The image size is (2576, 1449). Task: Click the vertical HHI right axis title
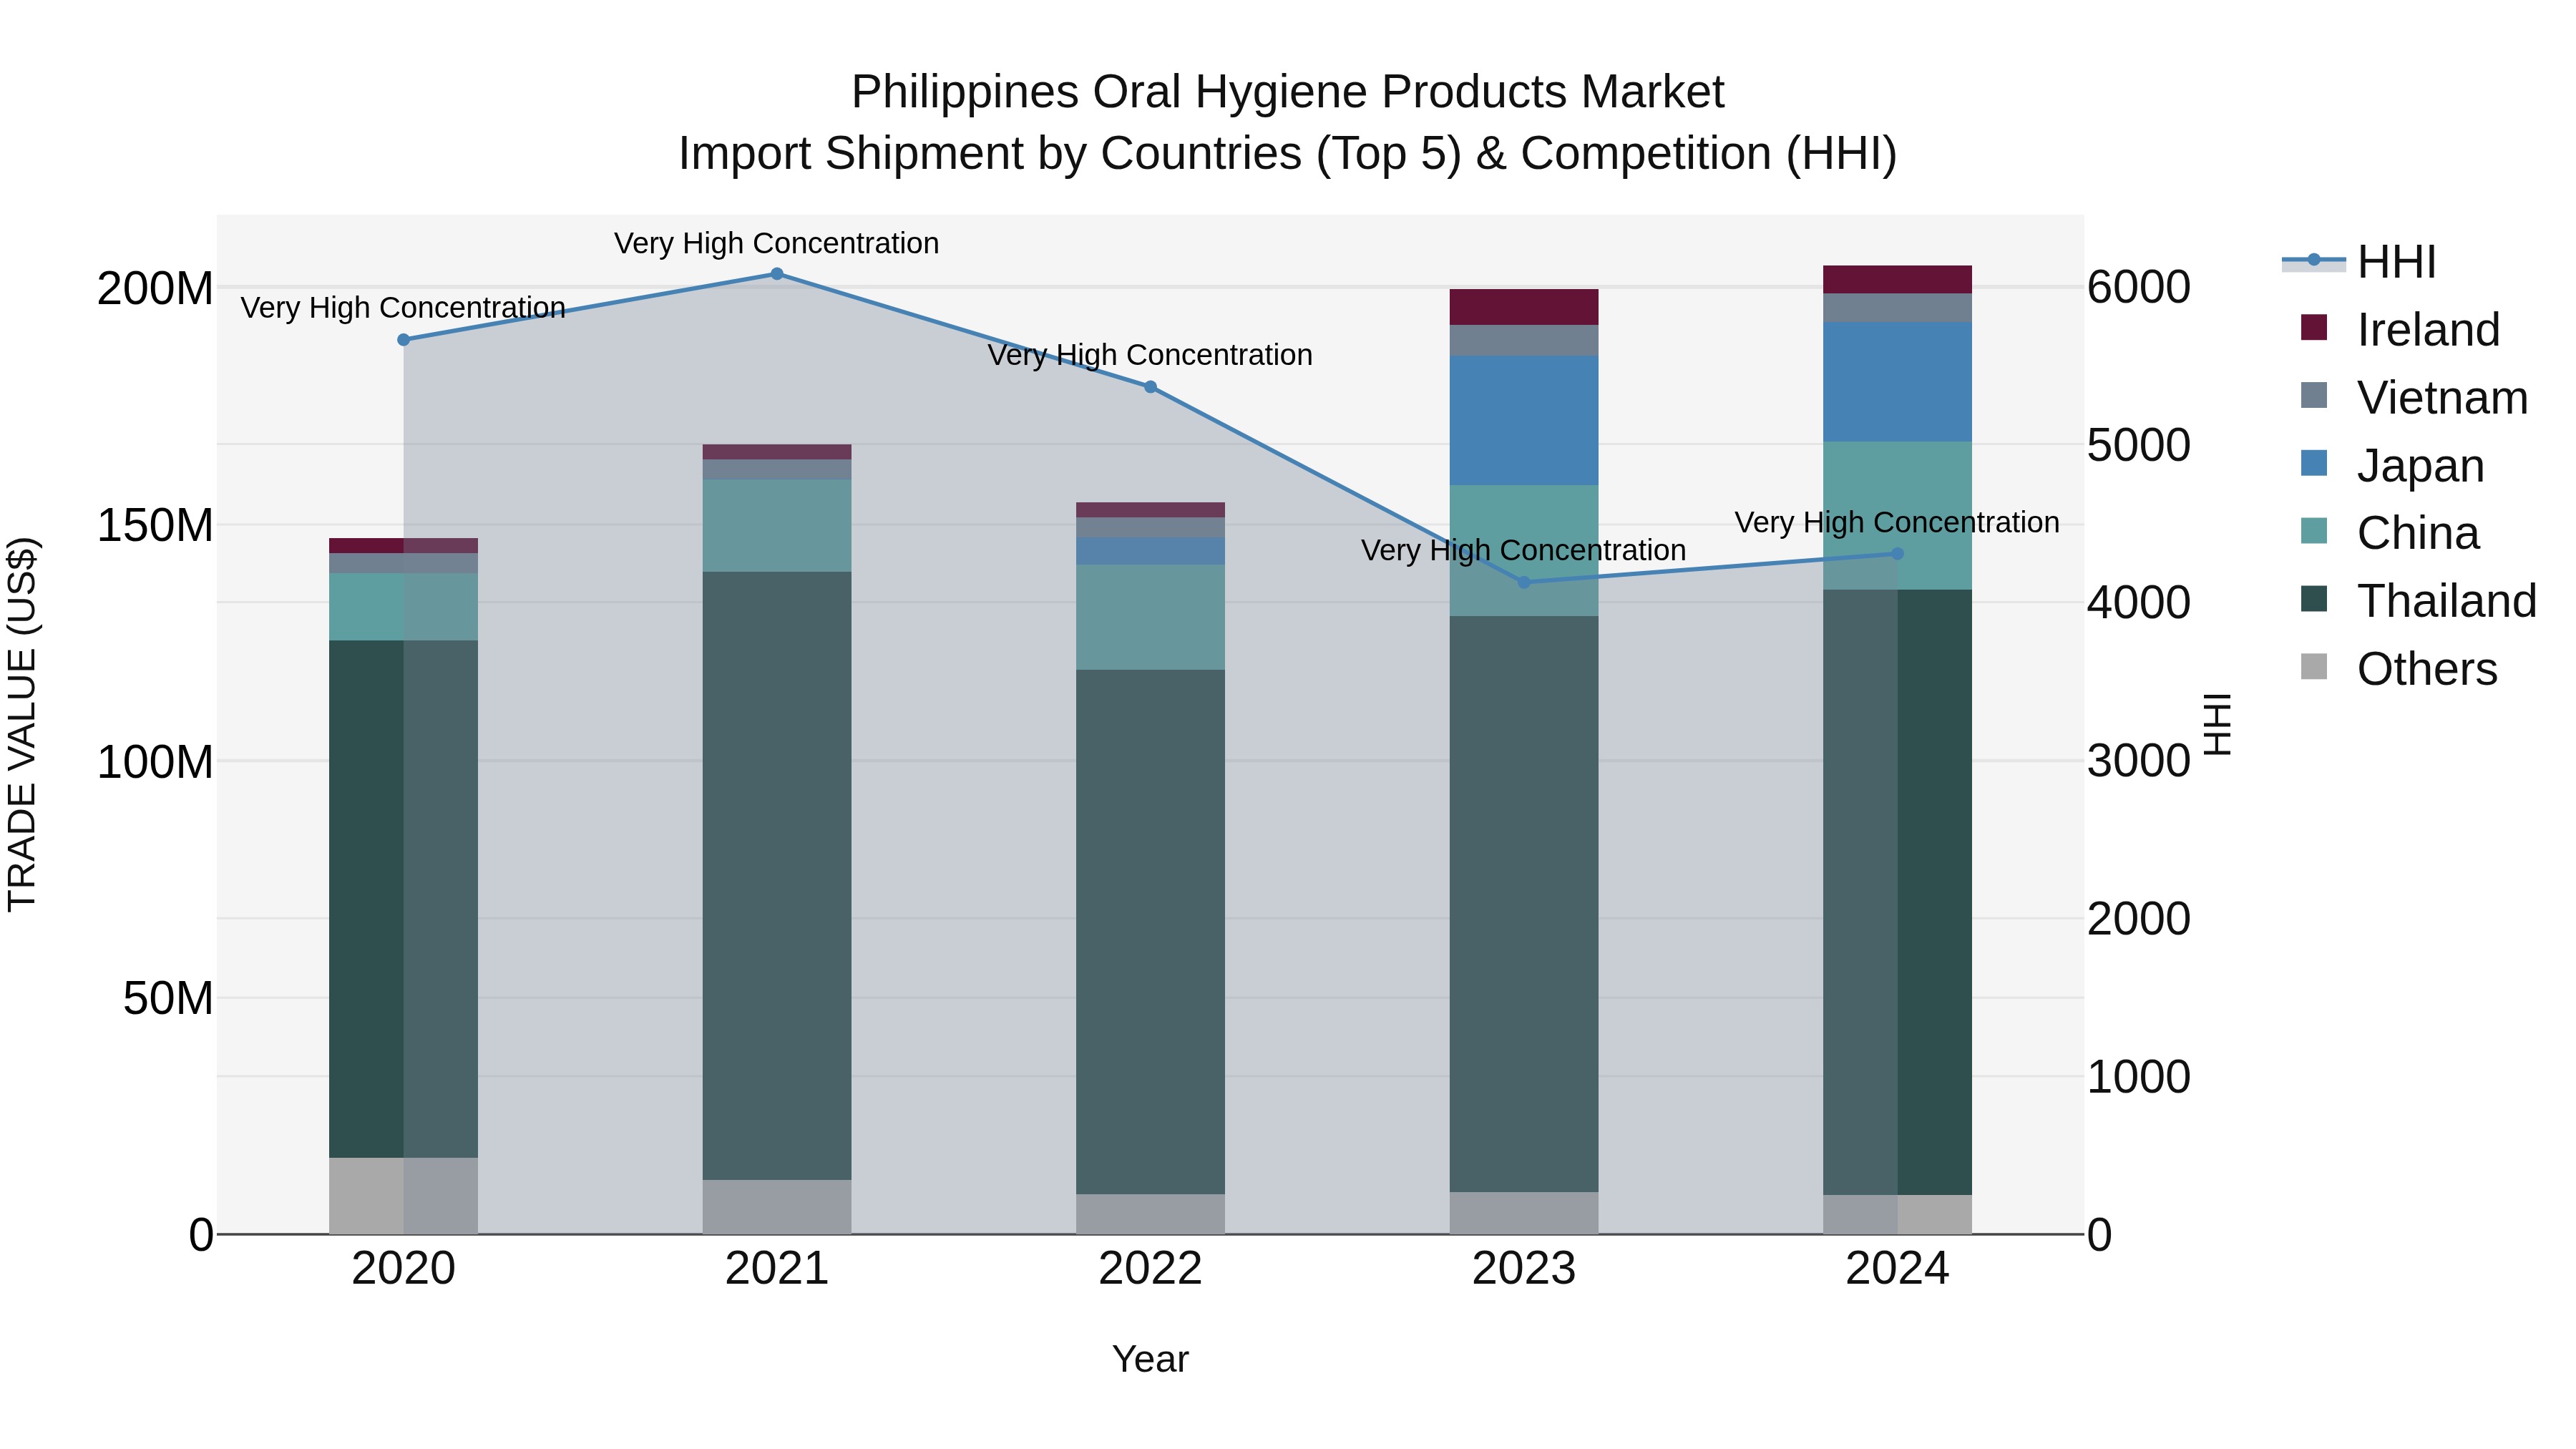click(x=2218, y=724)
